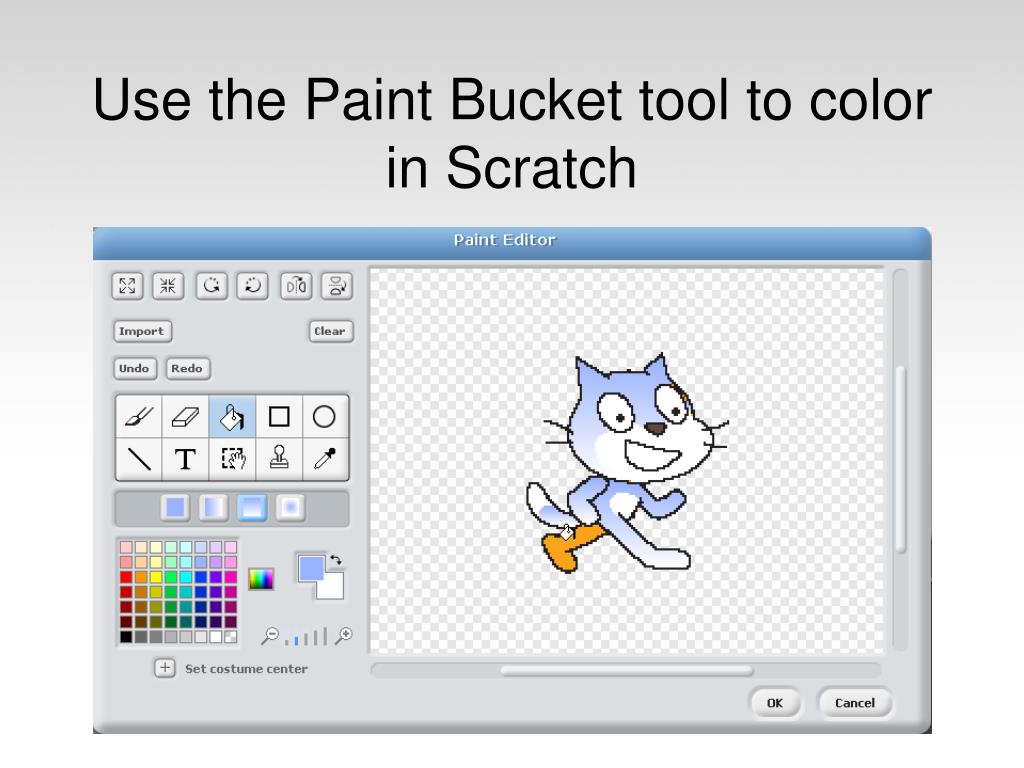Select the Ellipse tool
The image size is (1024, 768).
(x=325, y=416)
